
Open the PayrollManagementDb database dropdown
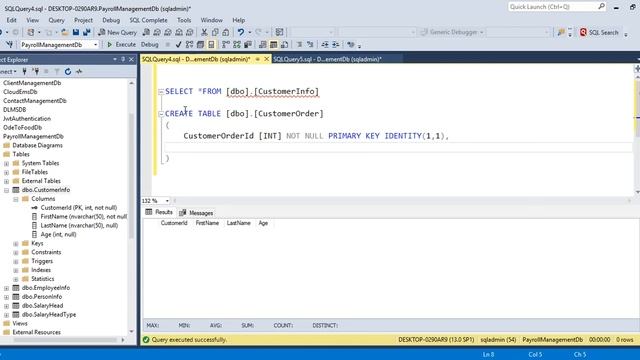[96, 44]
